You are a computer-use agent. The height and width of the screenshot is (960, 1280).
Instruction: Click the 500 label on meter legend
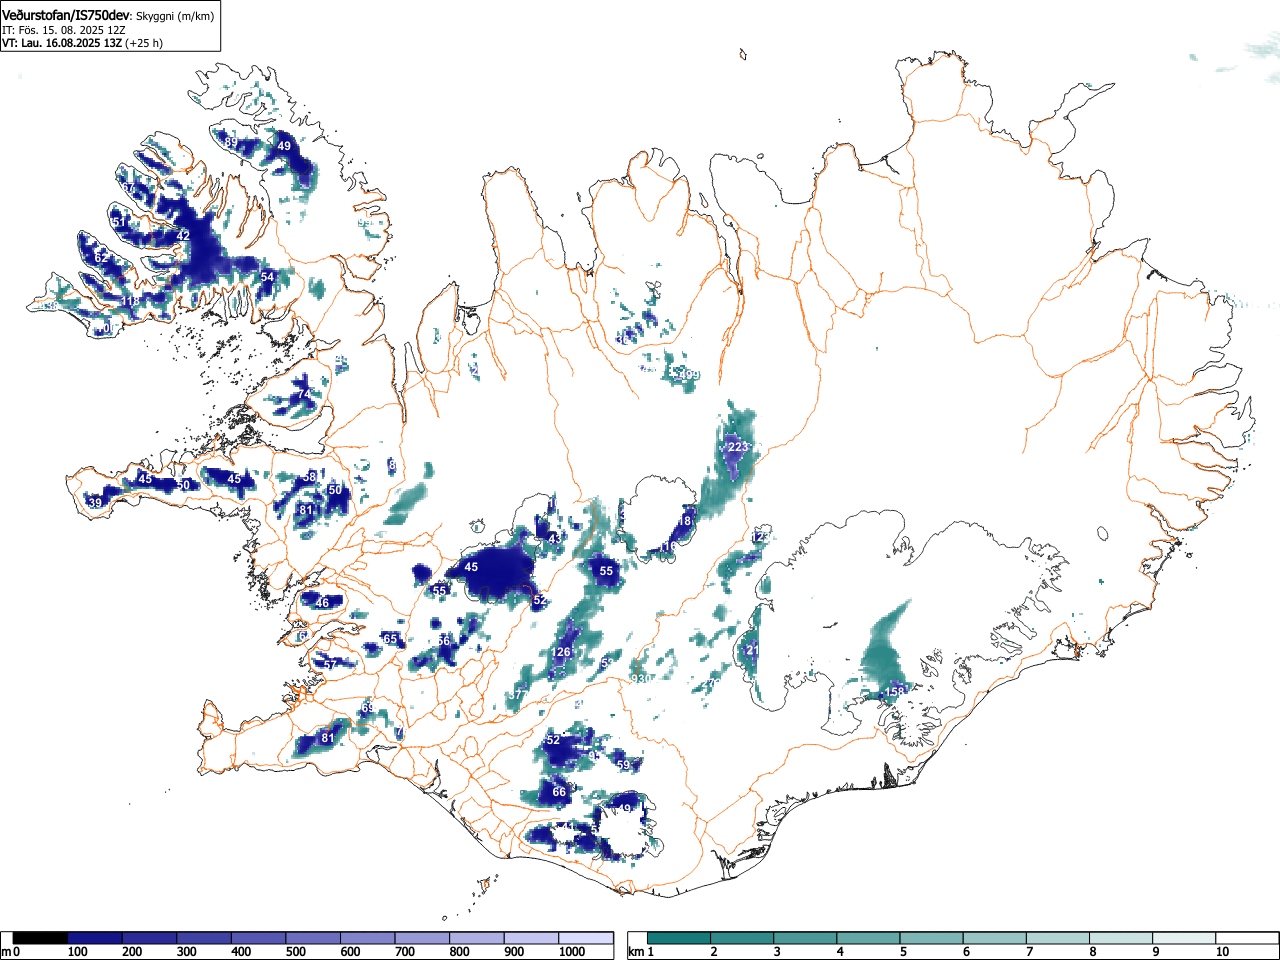(x=296, y=952)
